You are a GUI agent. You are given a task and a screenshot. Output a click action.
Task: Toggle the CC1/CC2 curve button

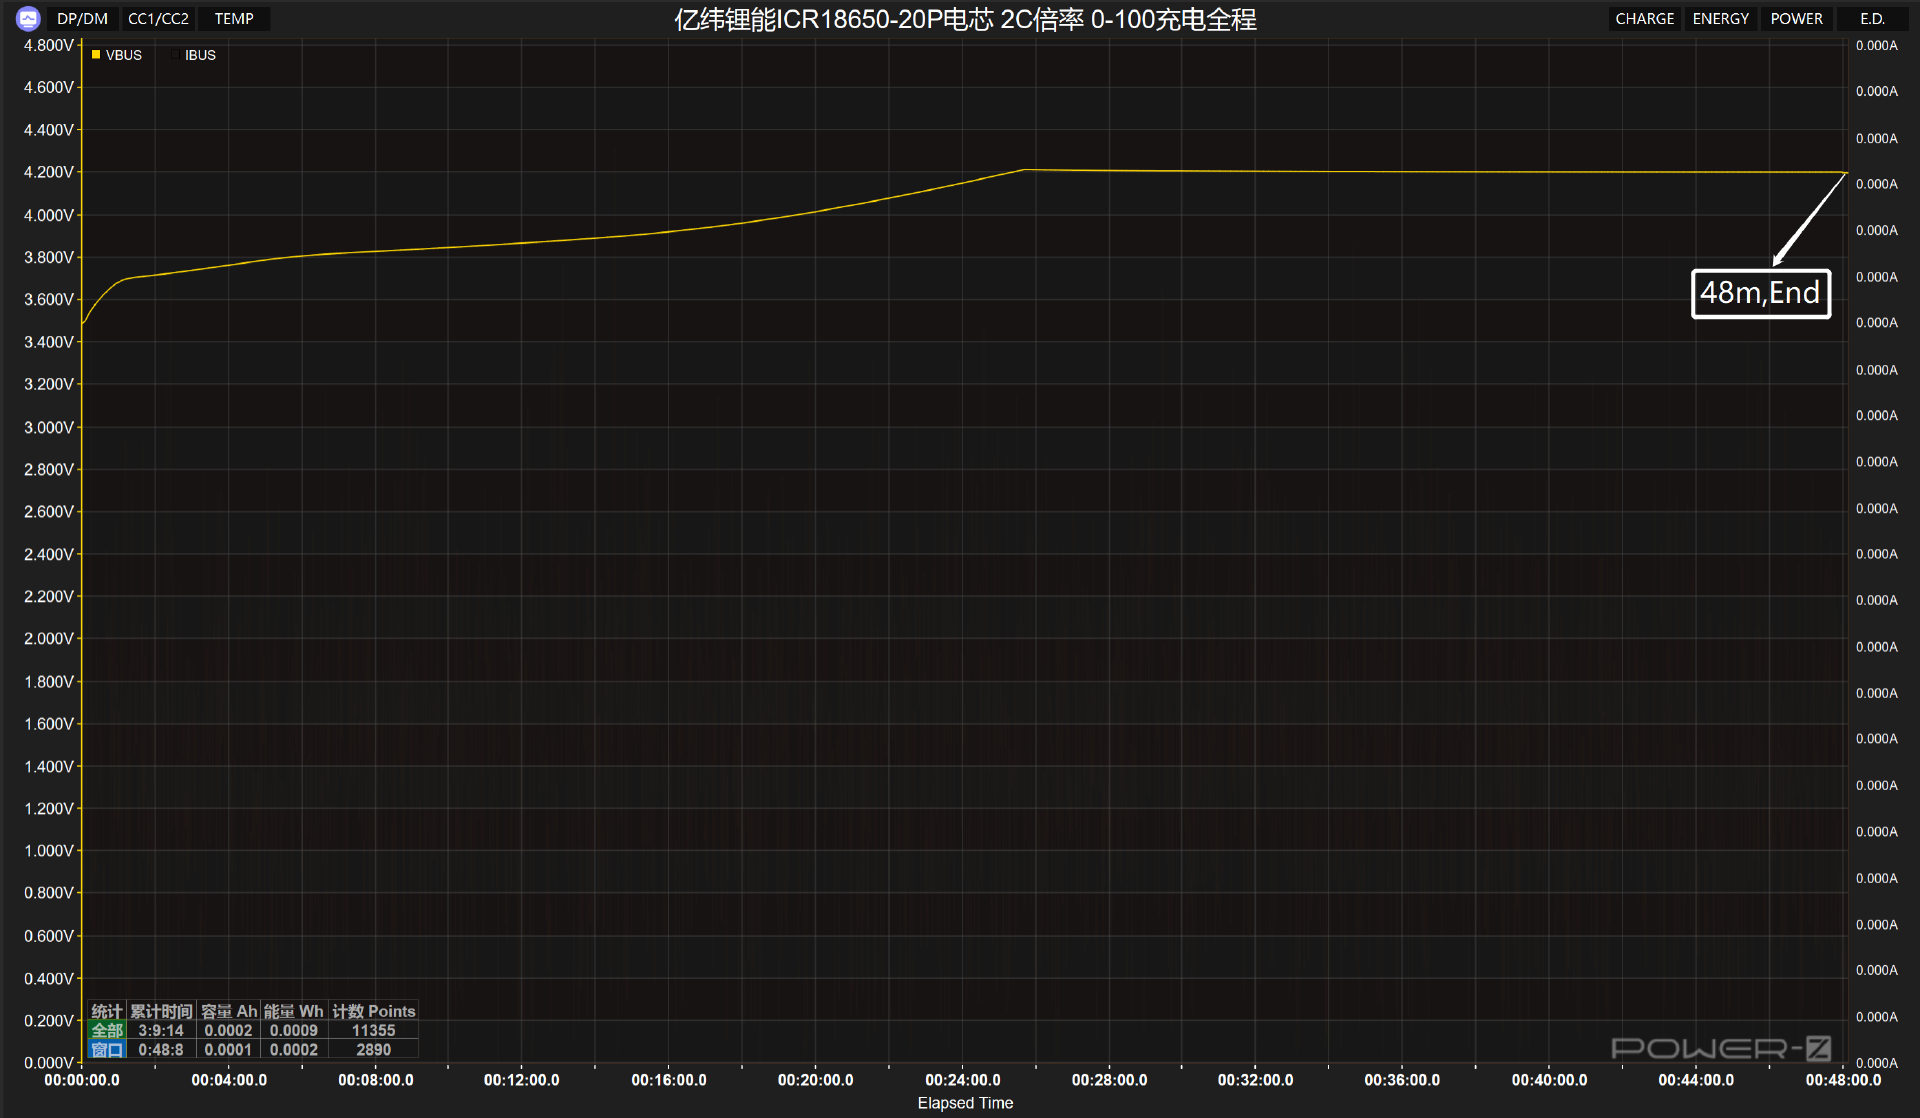[158, 19]
